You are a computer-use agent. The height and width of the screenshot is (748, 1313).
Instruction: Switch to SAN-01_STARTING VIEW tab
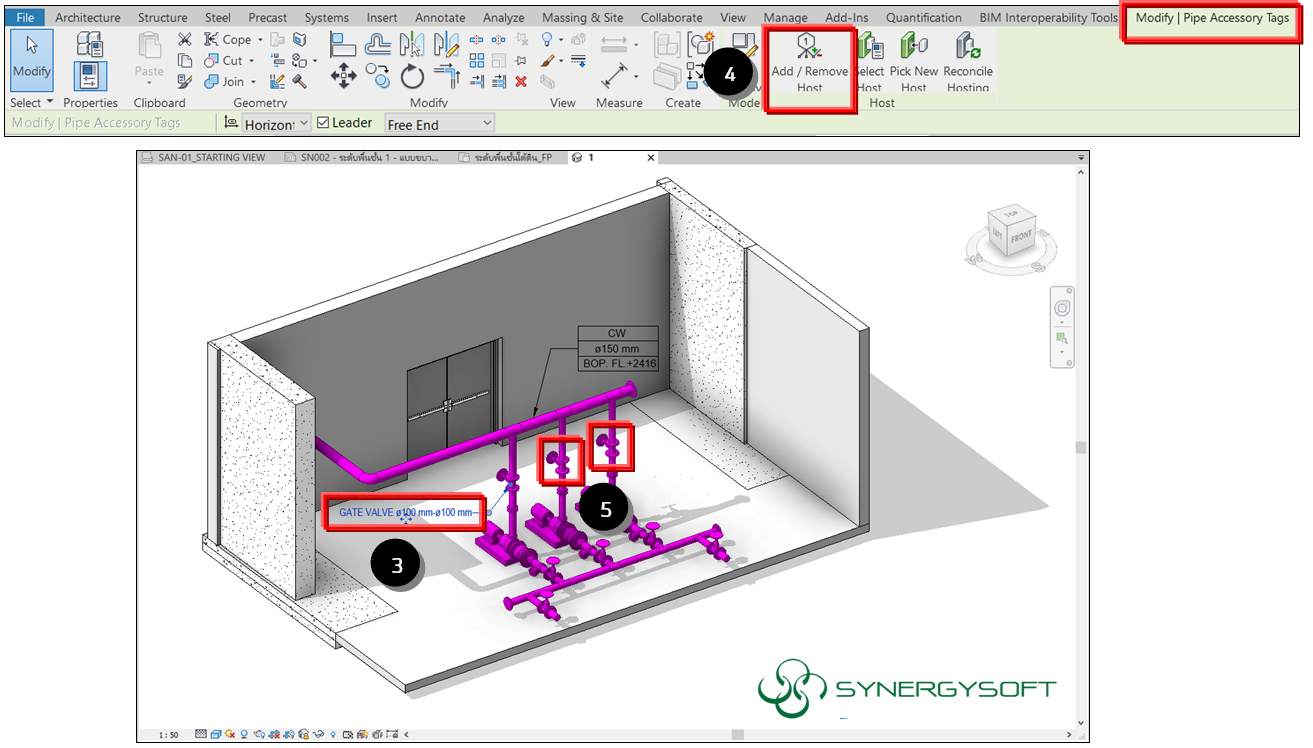[211, 158]
